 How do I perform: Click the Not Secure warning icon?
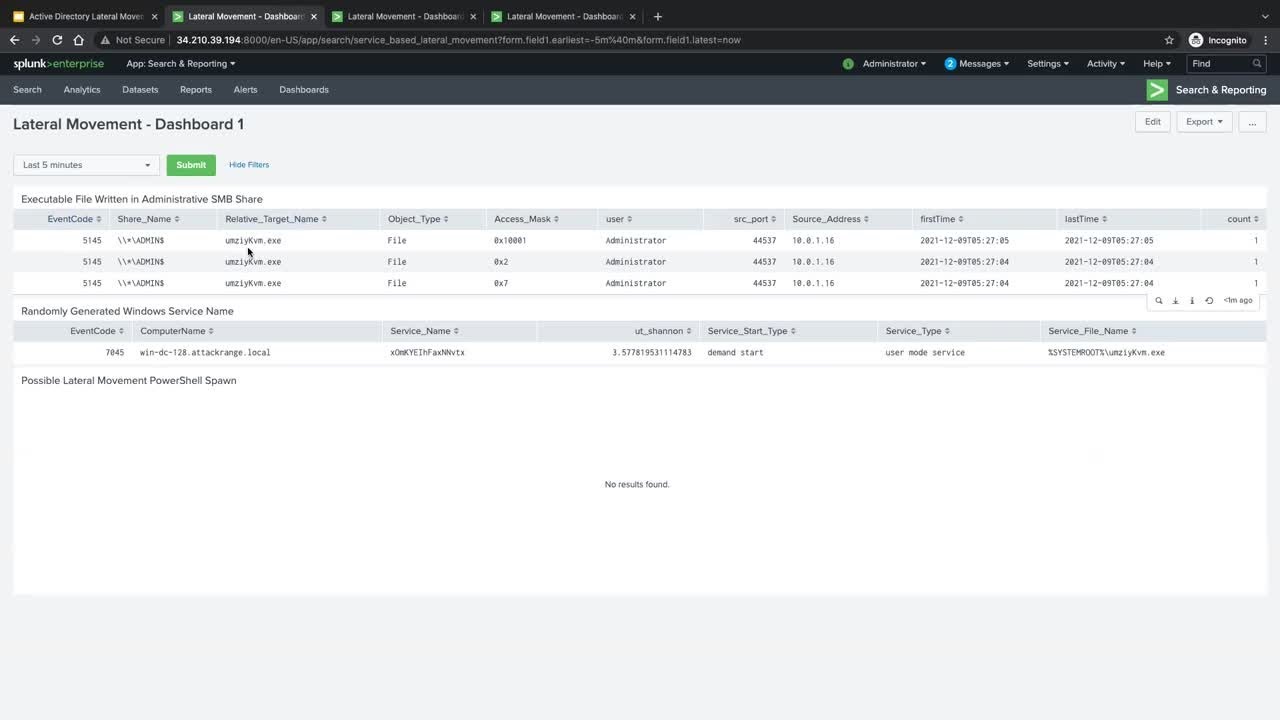coord(105,40)
